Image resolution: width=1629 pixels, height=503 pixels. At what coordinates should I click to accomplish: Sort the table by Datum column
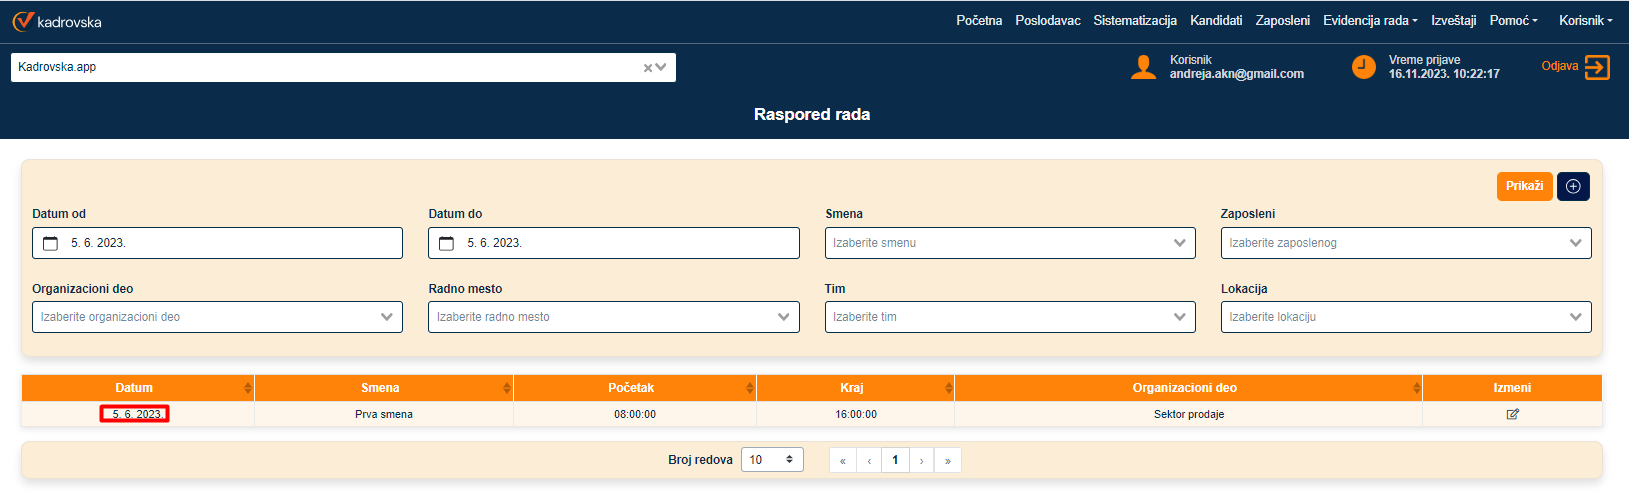coord(134,388)
